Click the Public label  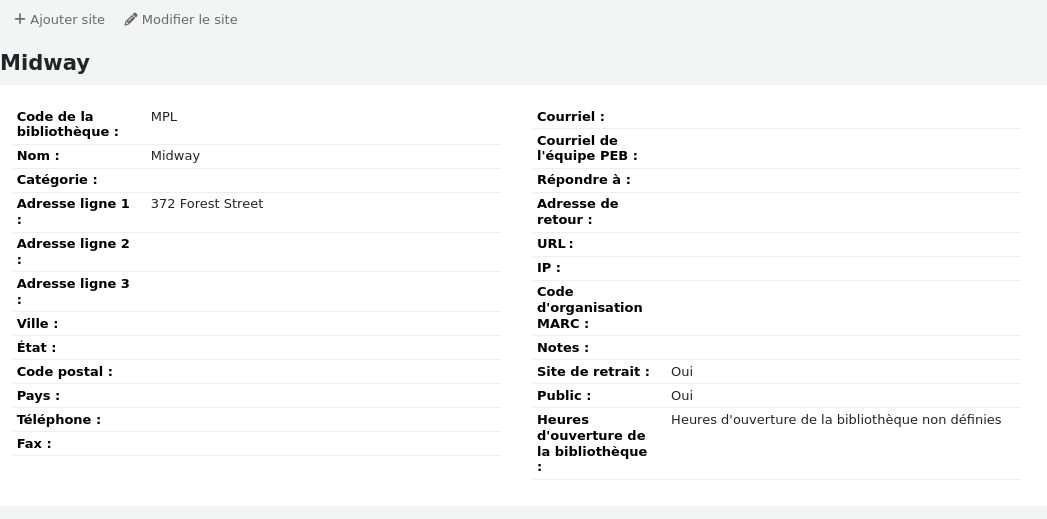pyautogui.click(x=564, y=396)
